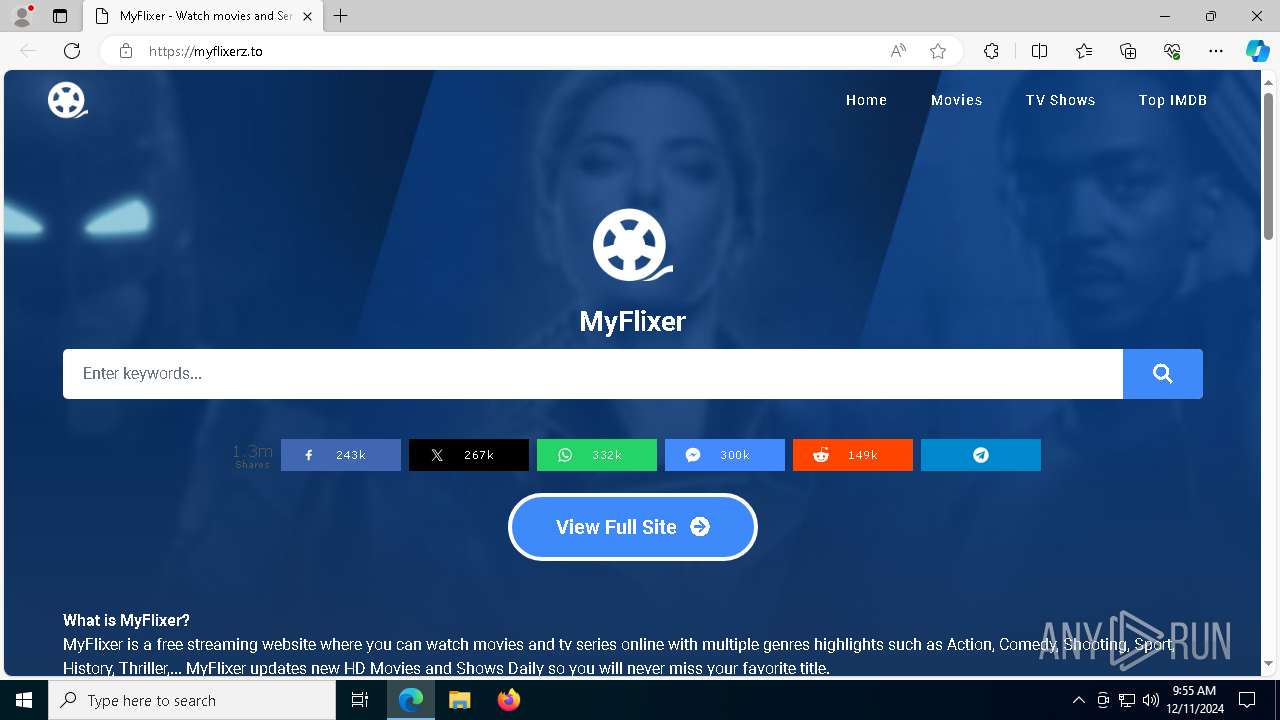Open File Explorer from taskbar

tap(459, 700)
